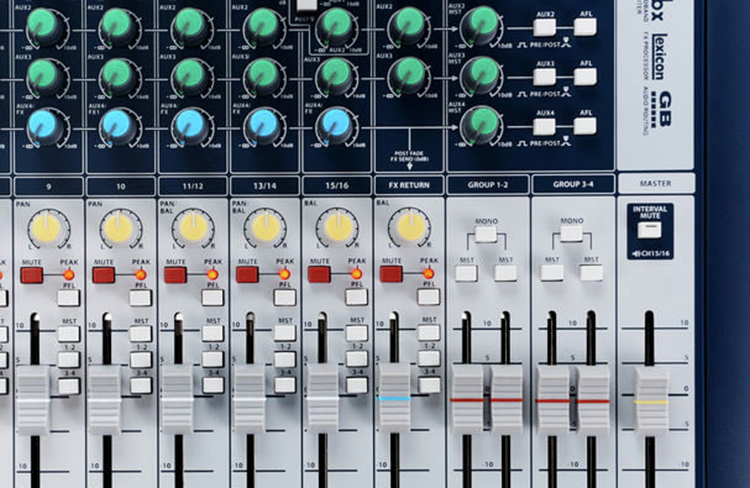Click the channel 13/14 fader cap
The image size is (750, 488).
[x=249, y=399]
